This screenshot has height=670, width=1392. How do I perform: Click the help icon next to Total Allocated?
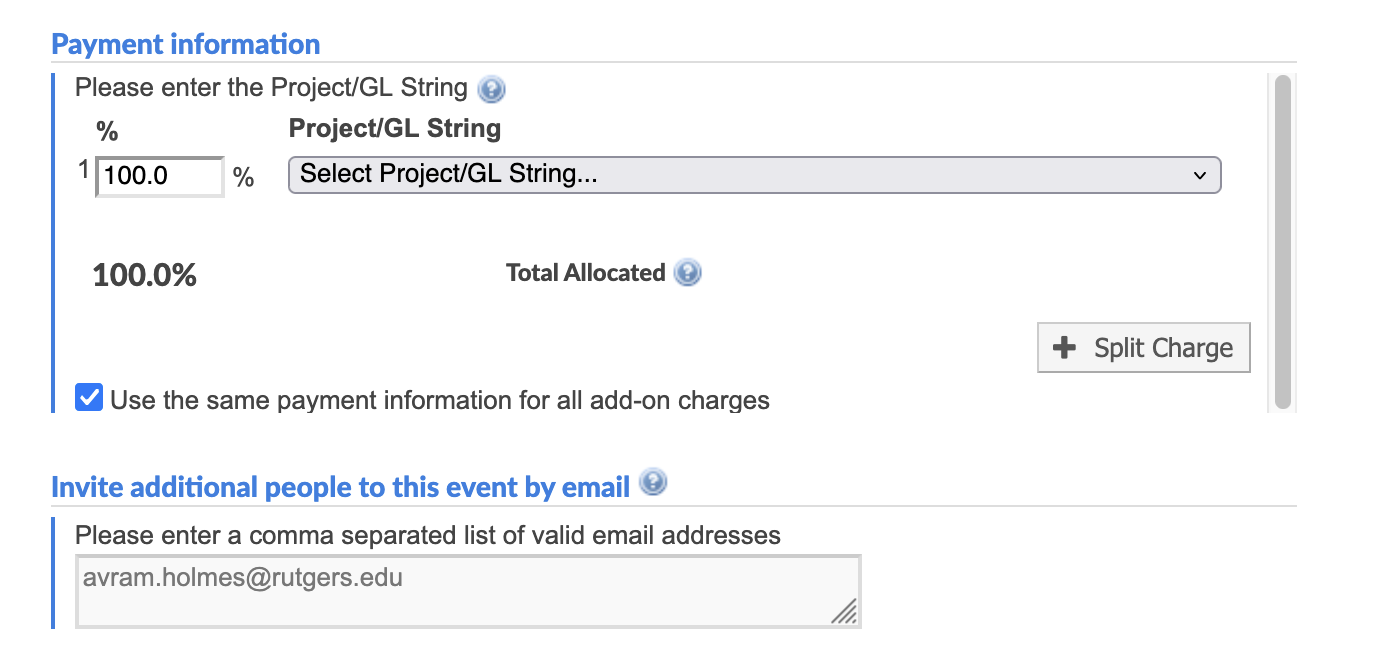(x=687, y=273)
